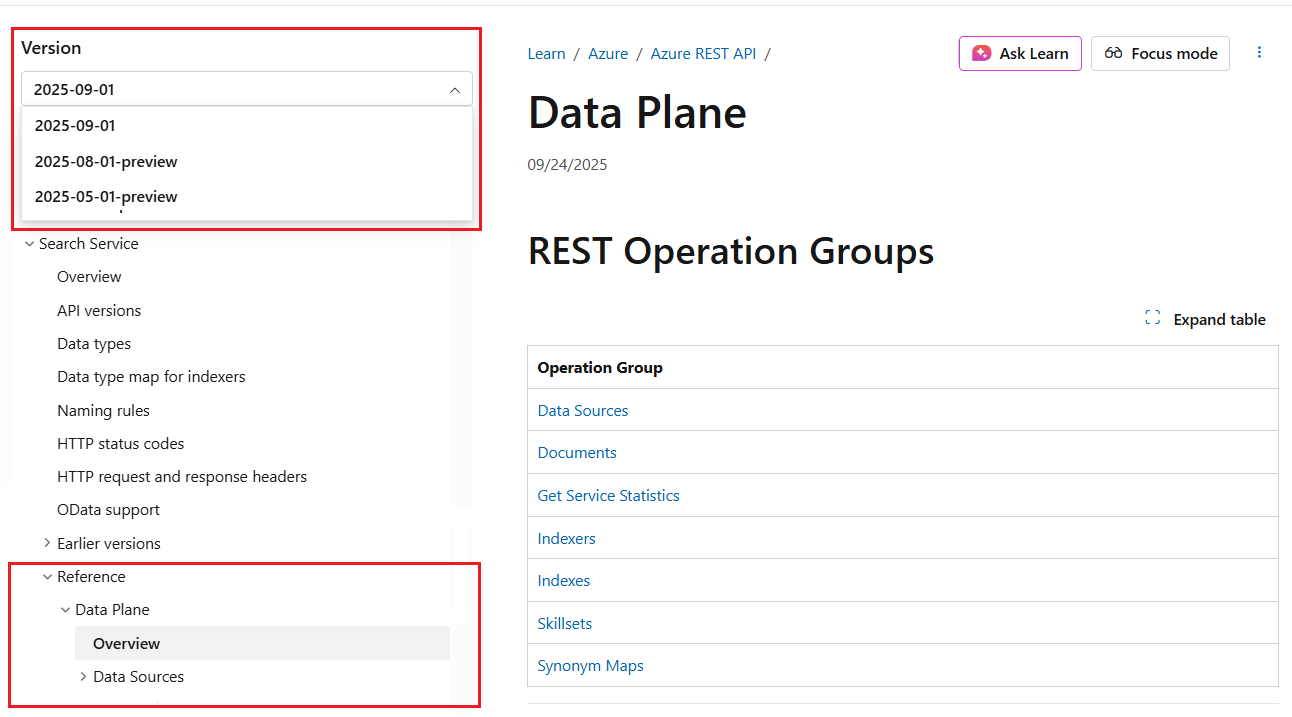Click the Azure breadcrumb link
This screenshot has height=717, width=1292.
coord(608,54)
